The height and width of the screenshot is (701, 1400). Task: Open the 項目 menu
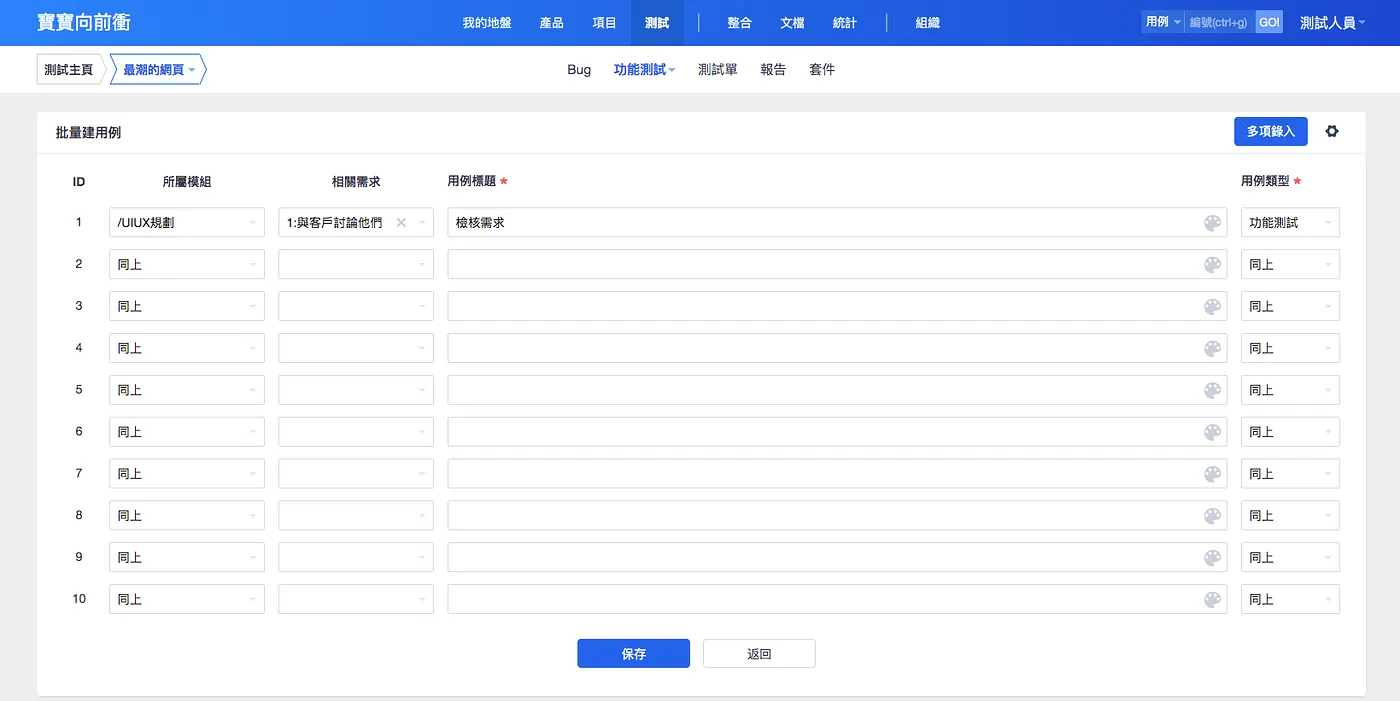605,23
